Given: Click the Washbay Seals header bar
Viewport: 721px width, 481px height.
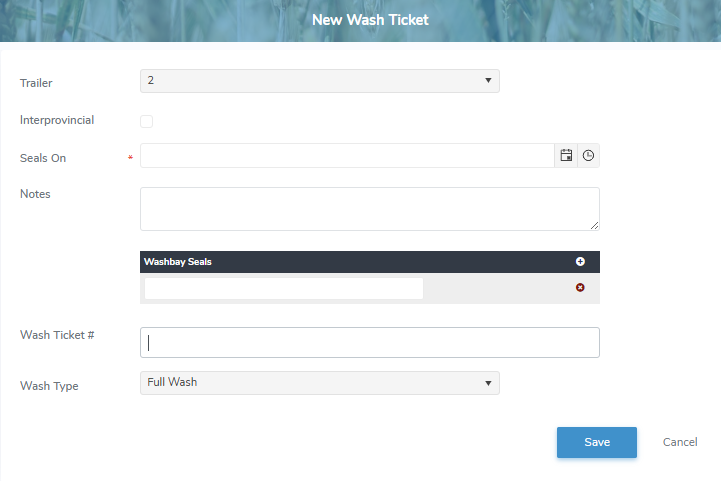Looking at the screenshot, I should click(350, 261).
